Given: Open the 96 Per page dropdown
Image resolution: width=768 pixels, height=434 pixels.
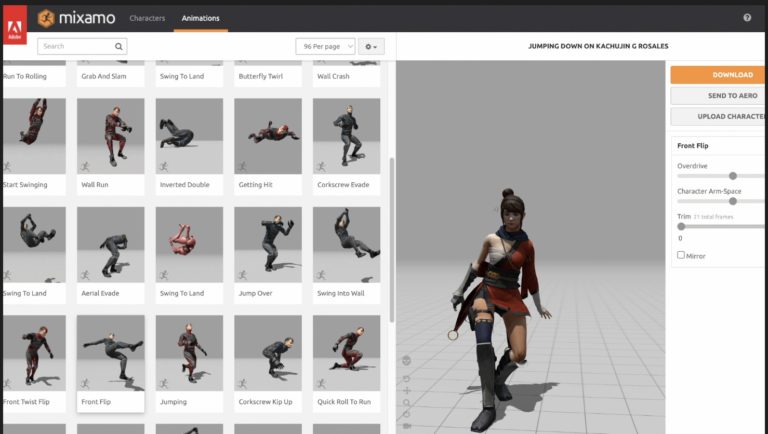Looking at the screenshot, I should coord(325,46).
